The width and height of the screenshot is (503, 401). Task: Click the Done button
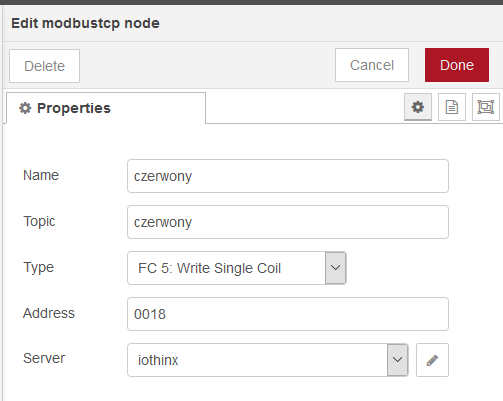coord(457,65)
